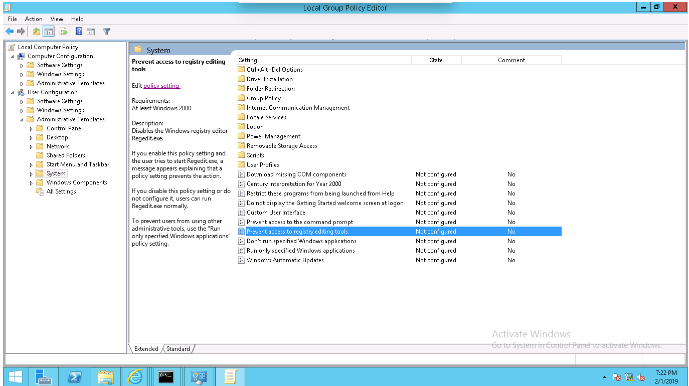Select 'Don't run specified Windows applications' policy
This screenshot has height=386, width=689.
(301, 241)
